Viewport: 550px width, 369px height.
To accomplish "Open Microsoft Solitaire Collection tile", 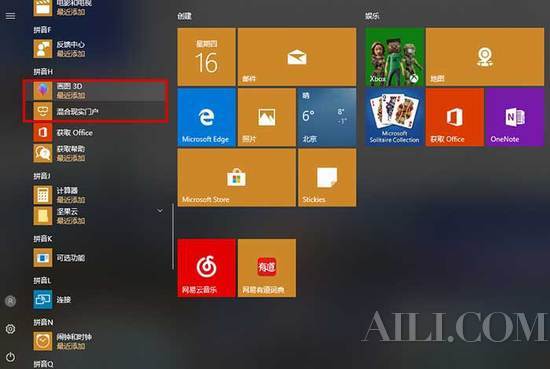I will (x=394, y=117).
